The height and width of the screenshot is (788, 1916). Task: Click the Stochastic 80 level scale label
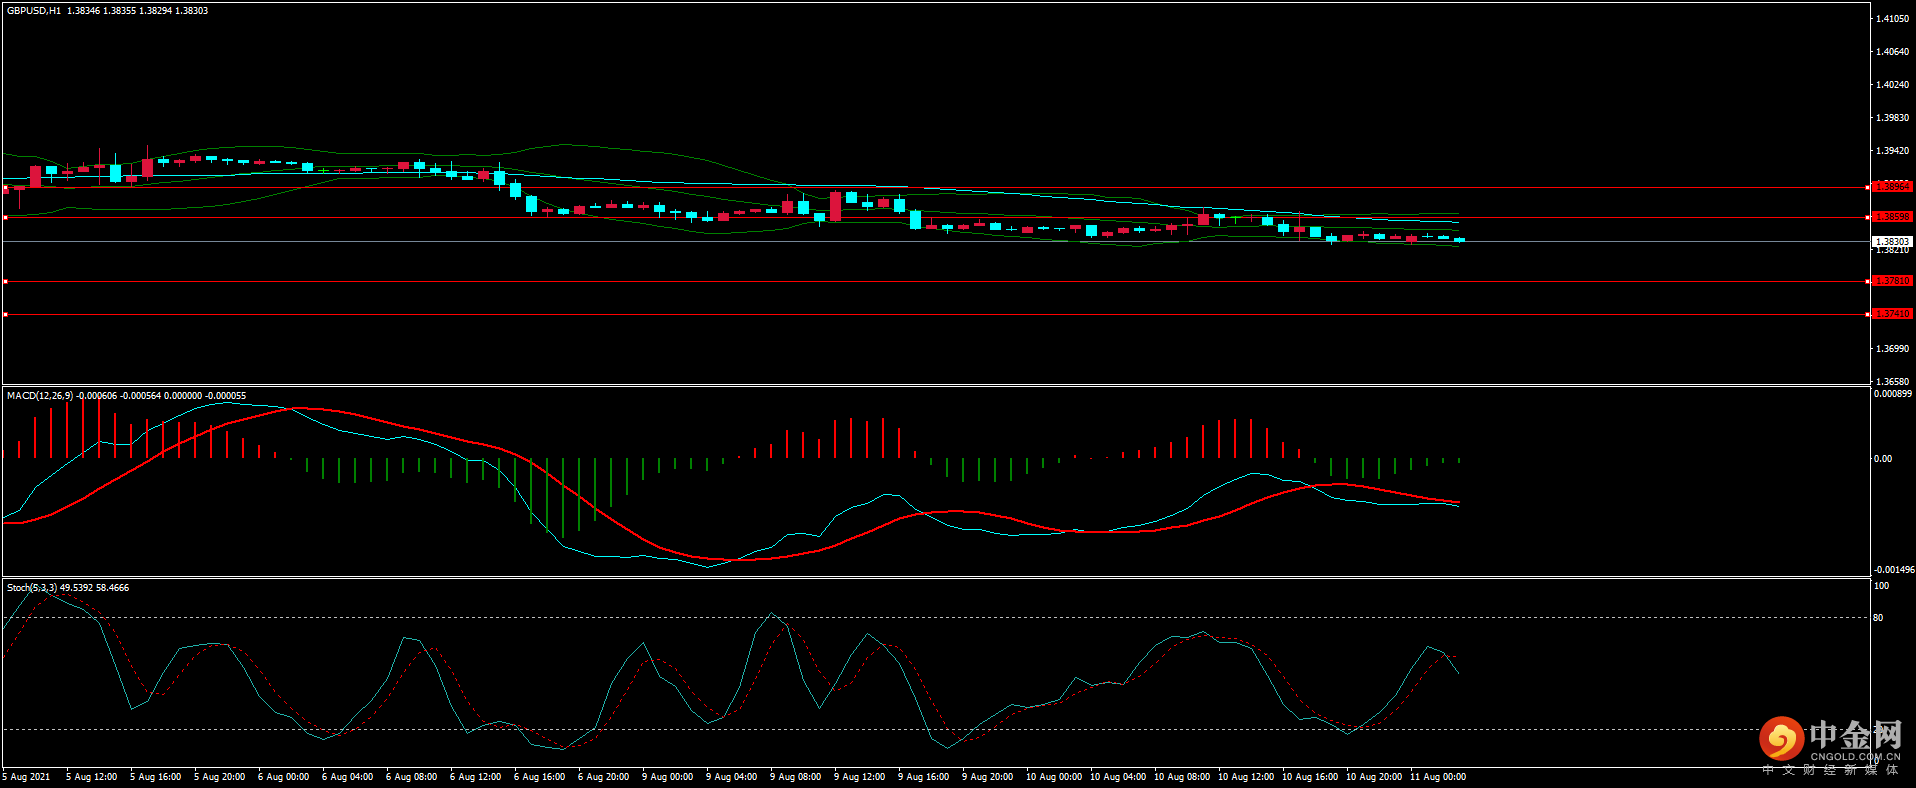(1878, 618)
